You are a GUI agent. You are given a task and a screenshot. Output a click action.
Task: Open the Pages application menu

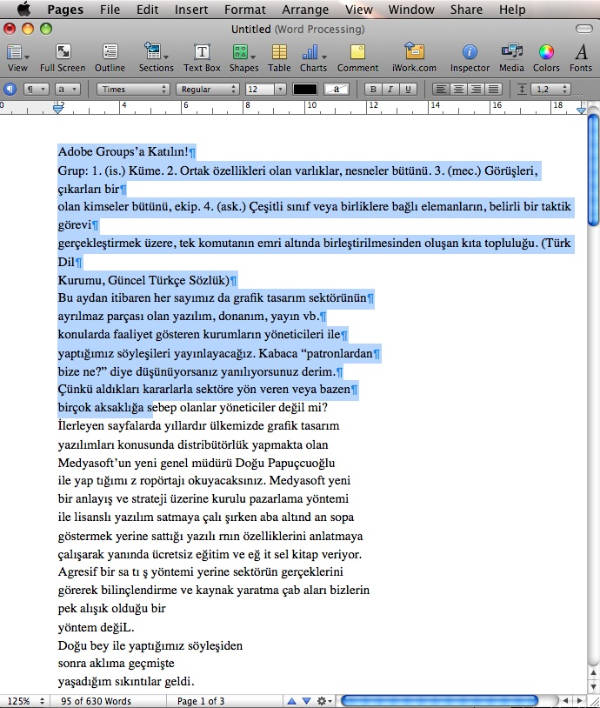[65, 9]
